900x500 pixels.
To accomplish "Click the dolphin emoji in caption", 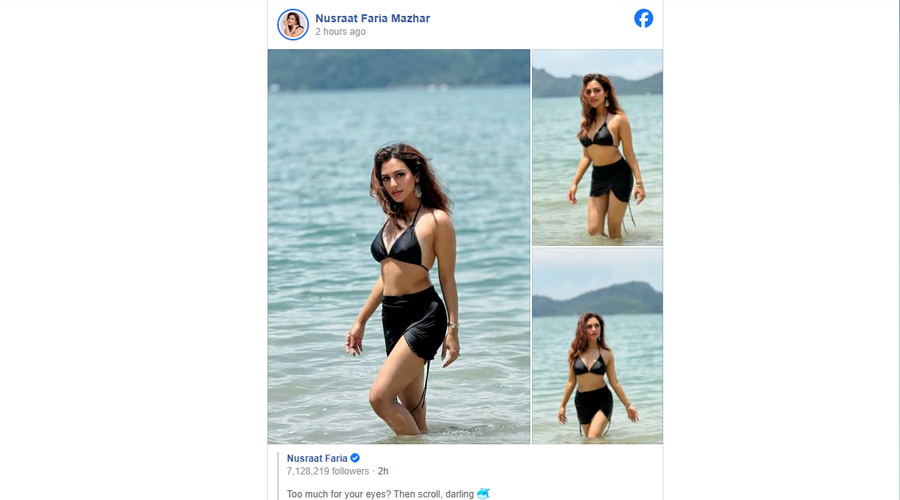I will click(483, 493).
